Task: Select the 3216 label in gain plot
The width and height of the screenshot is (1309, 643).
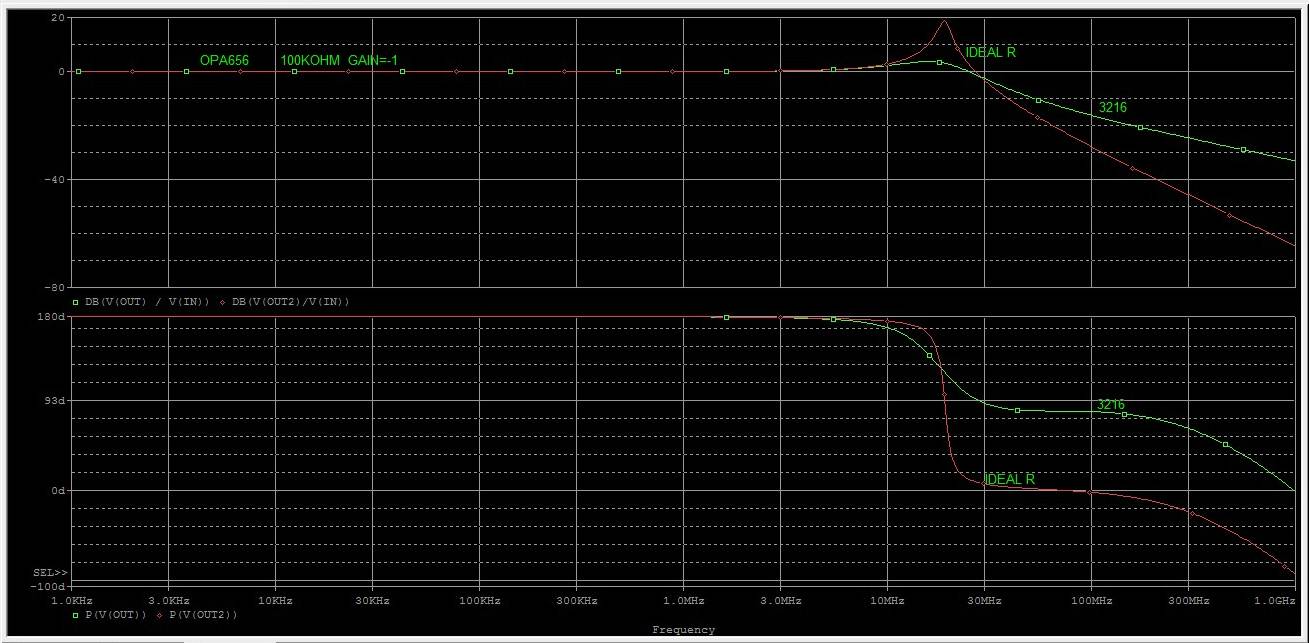Action: (1112, 106)
